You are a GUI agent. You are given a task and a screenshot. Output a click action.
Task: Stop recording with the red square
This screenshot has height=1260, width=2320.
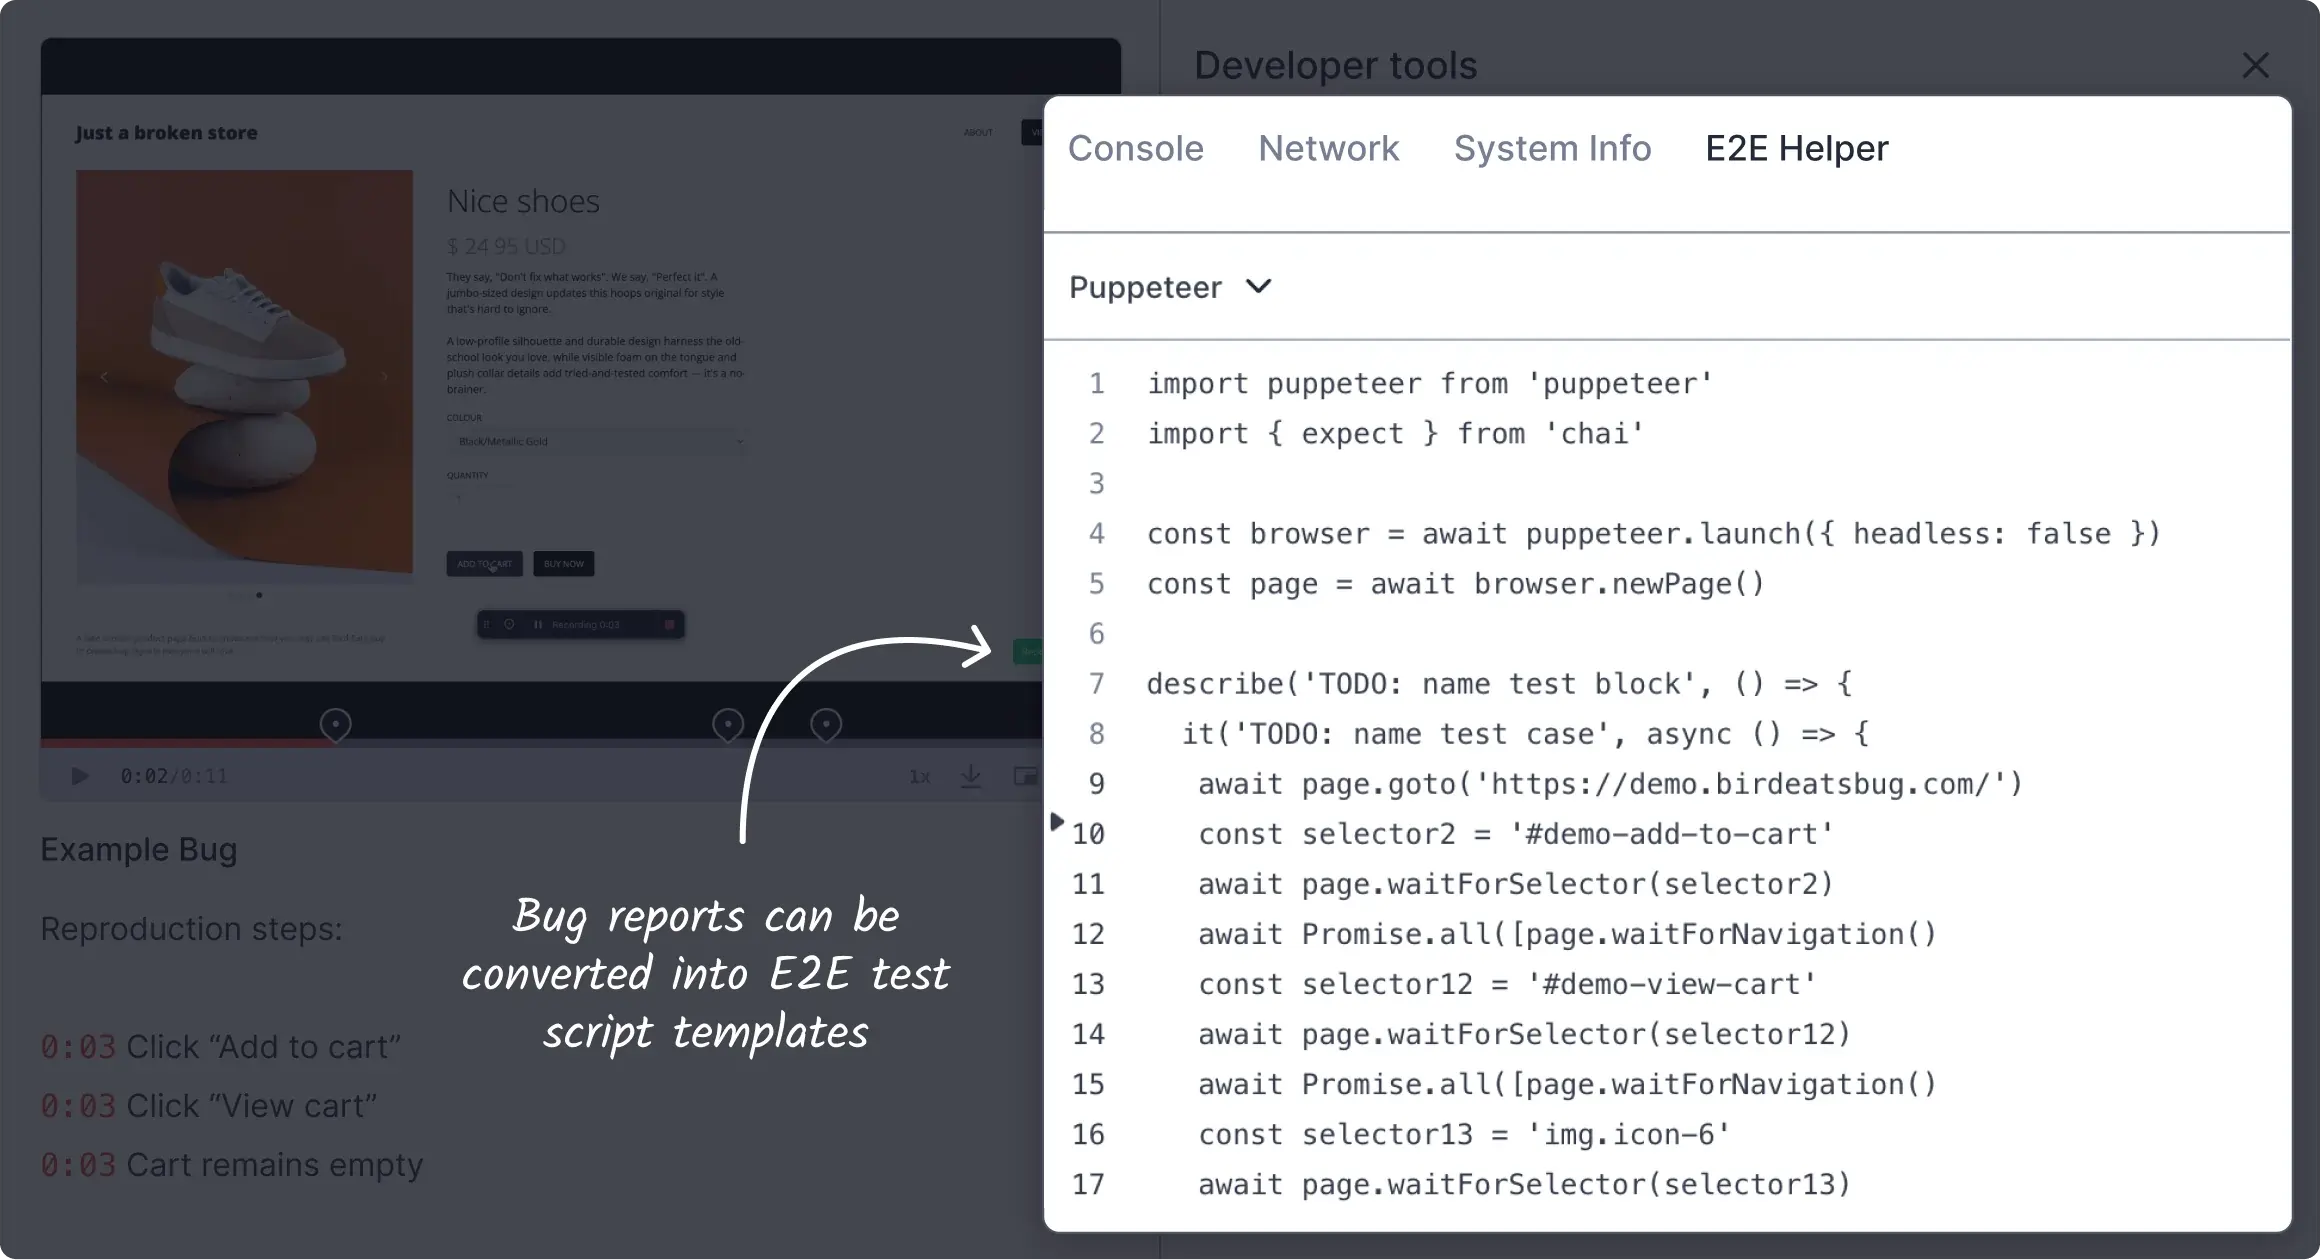669,625
